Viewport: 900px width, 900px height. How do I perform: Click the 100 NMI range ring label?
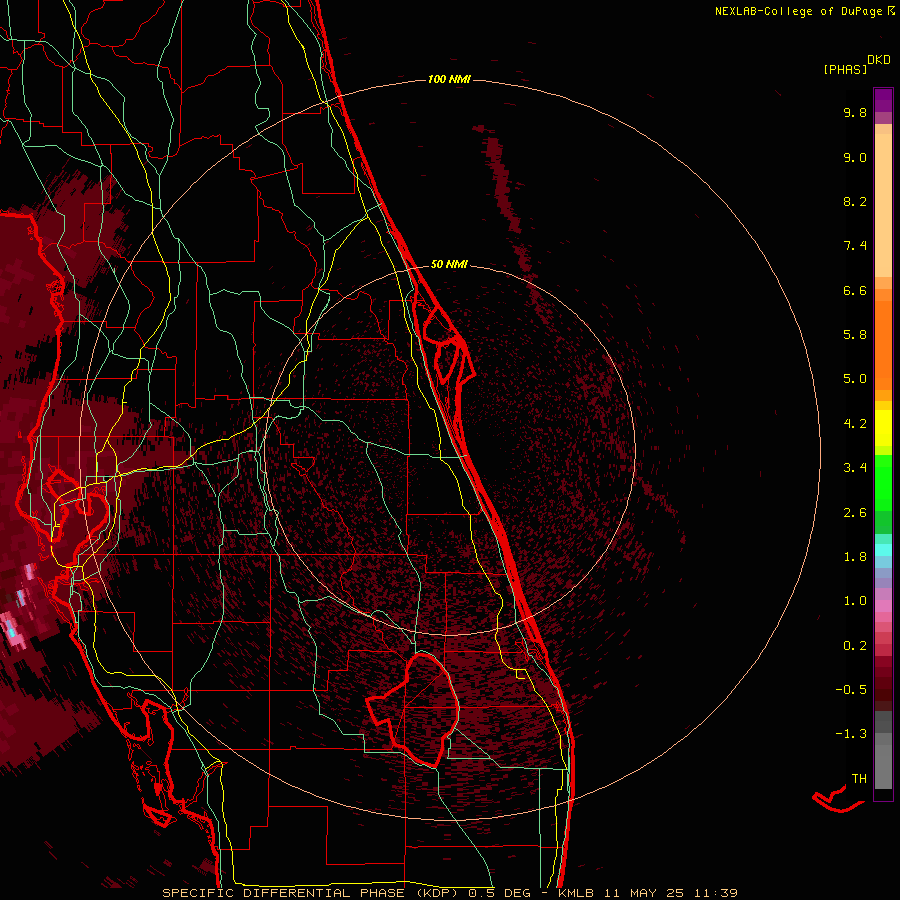[449, 79]
